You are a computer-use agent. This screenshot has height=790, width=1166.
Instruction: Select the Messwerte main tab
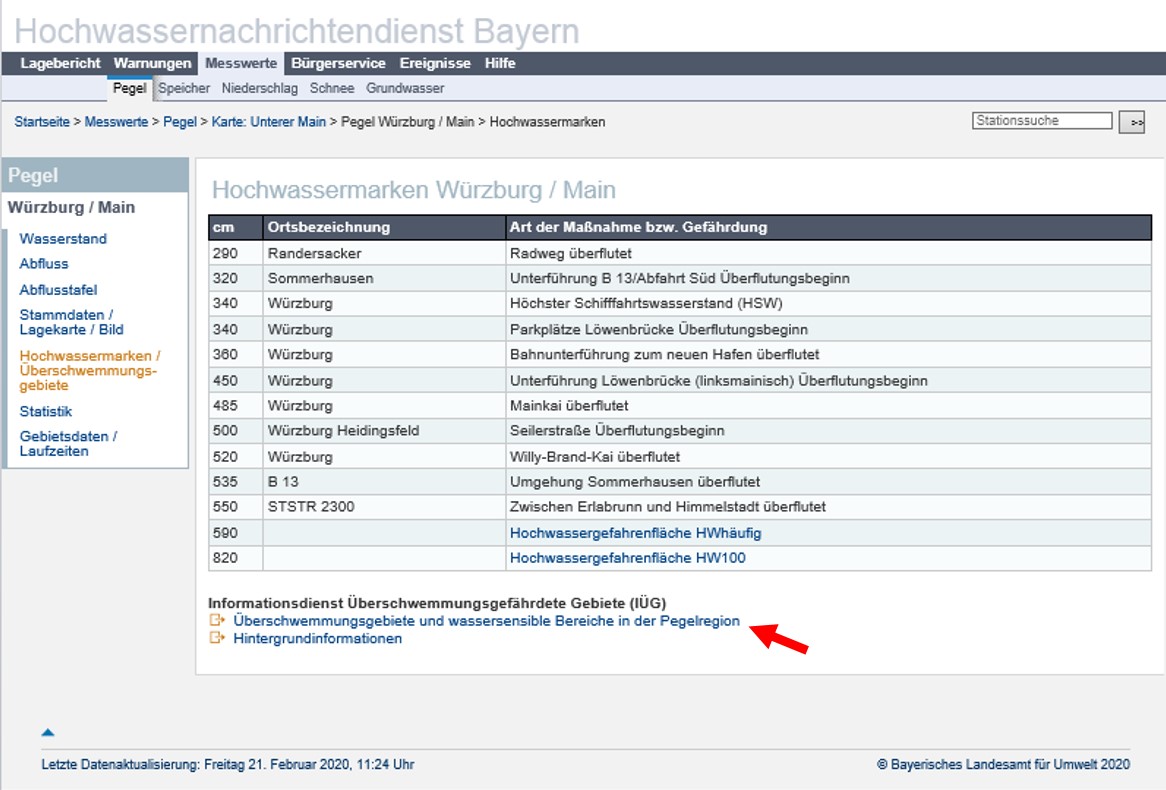[x=241, y=63]
